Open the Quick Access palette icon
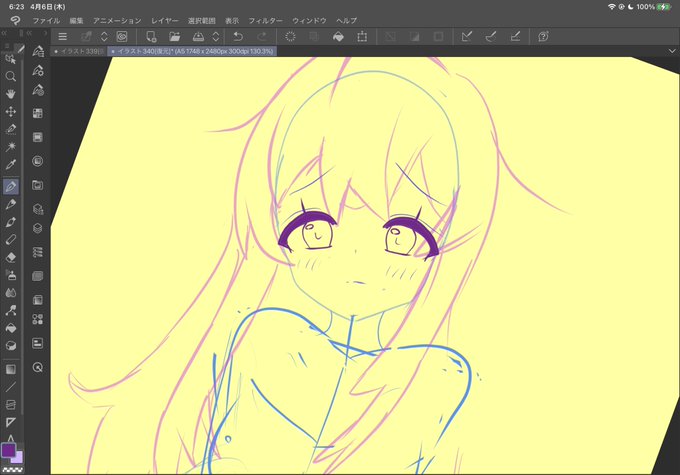This screenshot has width=680, height=475. (x=38, y=367)
